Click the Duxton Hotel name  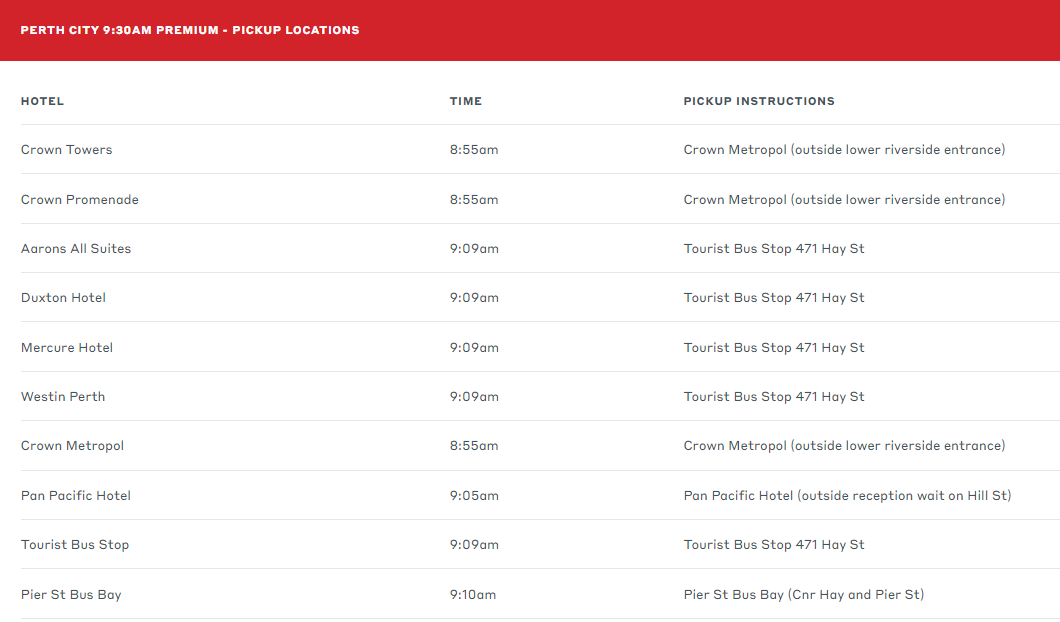64,297
